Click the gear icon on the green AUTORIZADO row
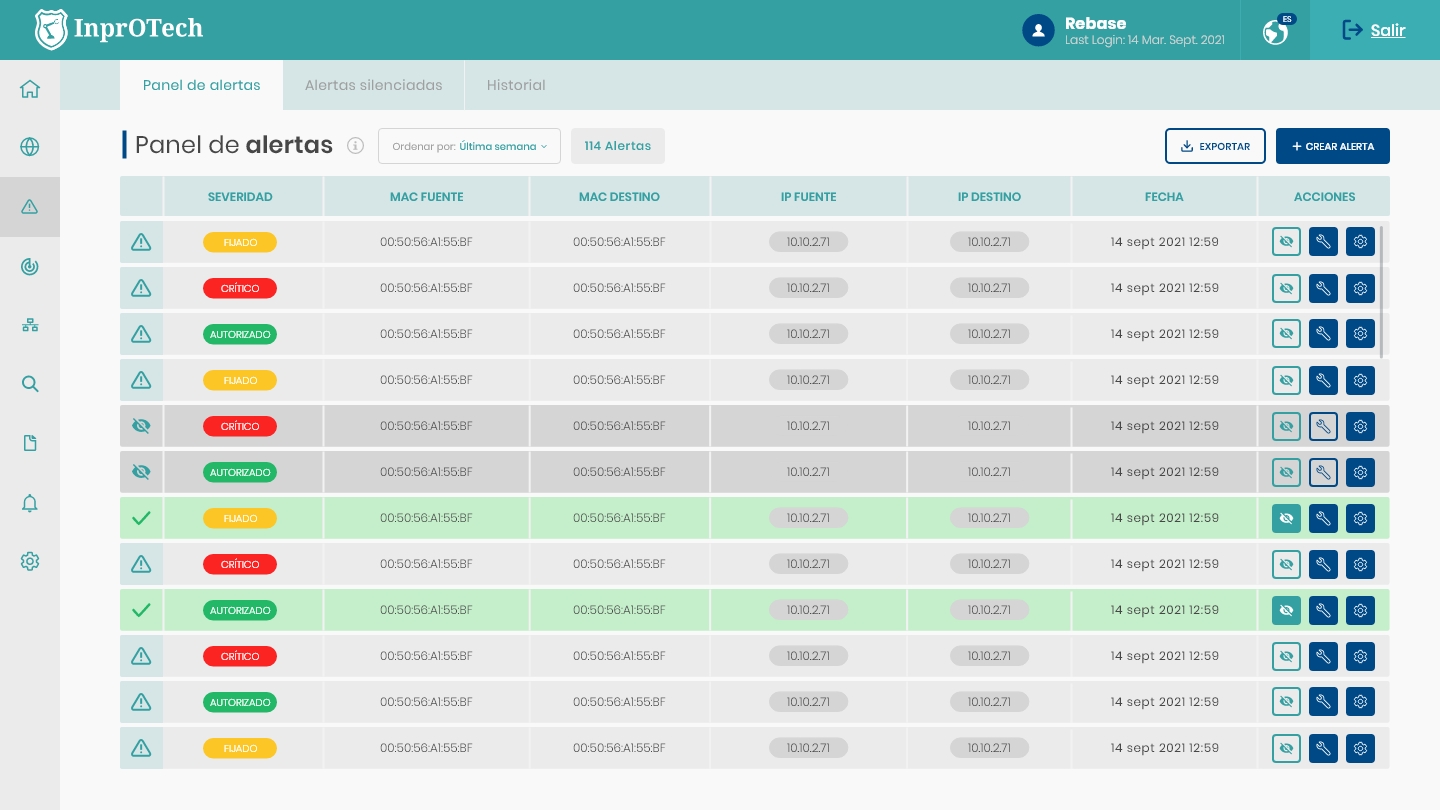This screenshot has width=1440, height=810. pyautogui.click(x=1360, y=610)
